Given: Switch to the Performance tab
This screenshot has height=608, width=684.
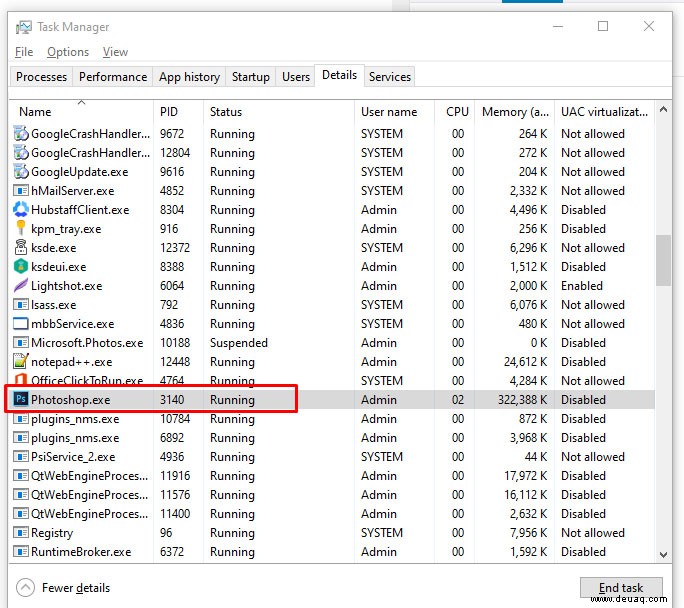Looking at the screenshot, I should click(x=113, y=77).
